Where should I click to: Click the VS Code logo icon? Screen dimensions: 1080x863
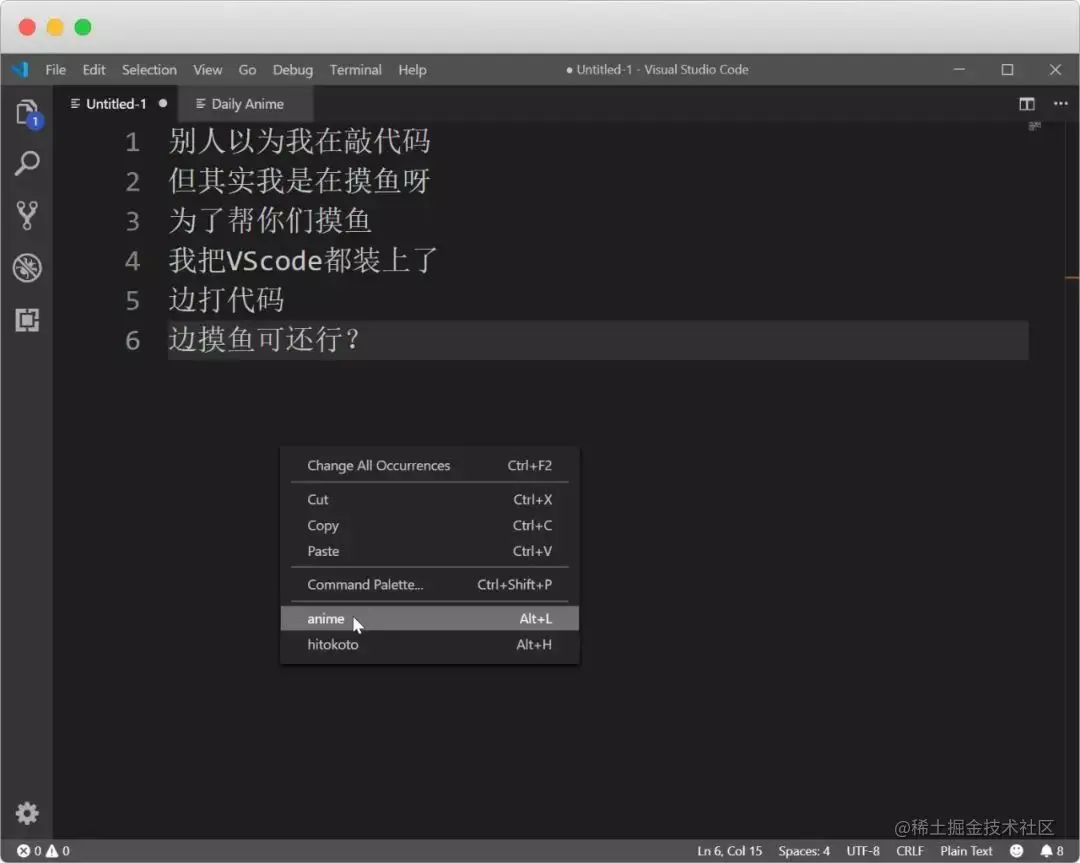pos(21,70)
